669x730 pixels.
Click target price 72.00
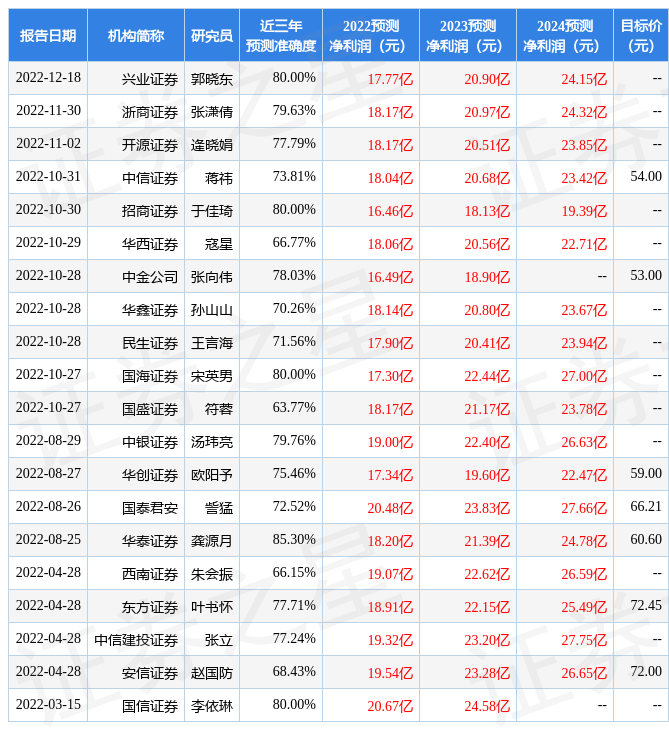point(646,671)
